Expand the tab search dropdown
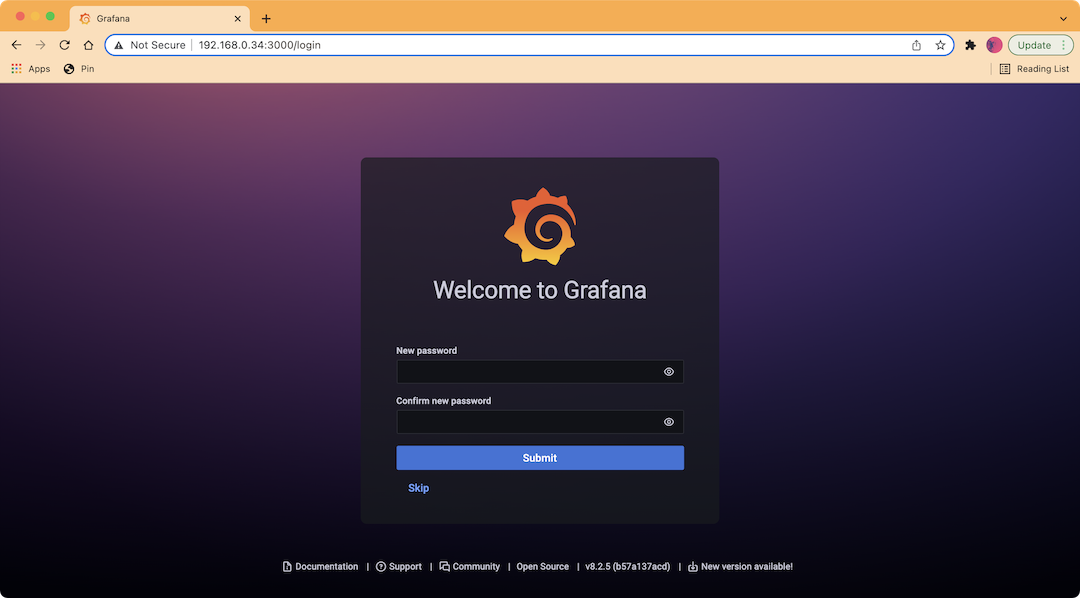The image size is (1080, 598). 1063,19
